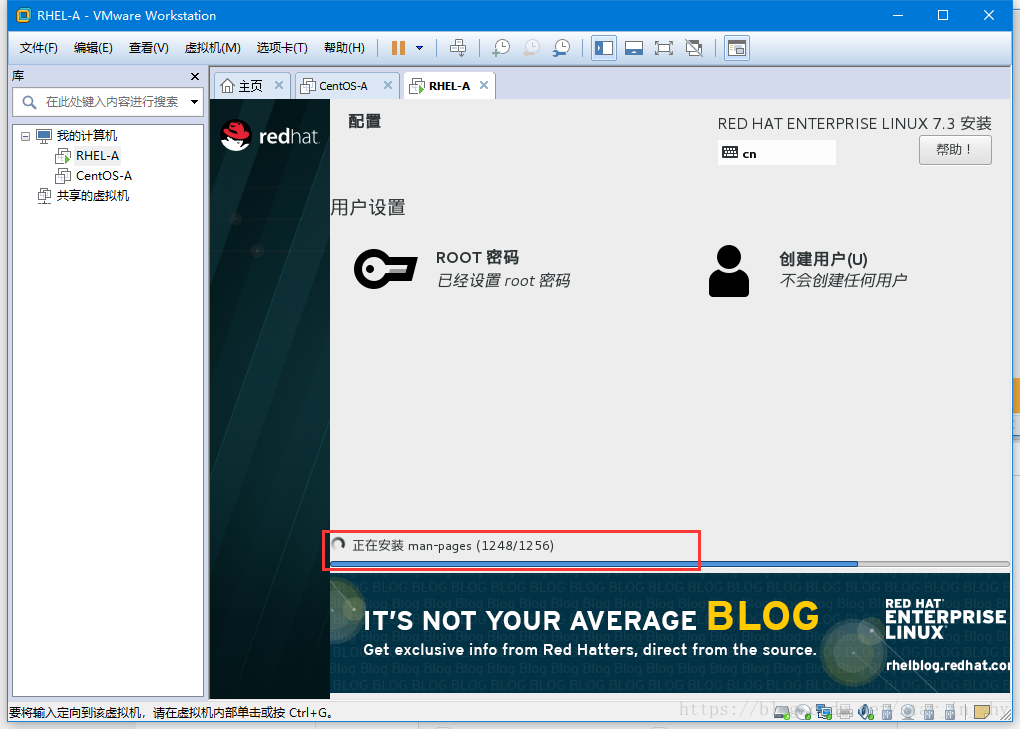Screen dimensions: 1020x729
Task: Open the 文件(F) menu
Action: pyautogui.click(x=38, y=47)
